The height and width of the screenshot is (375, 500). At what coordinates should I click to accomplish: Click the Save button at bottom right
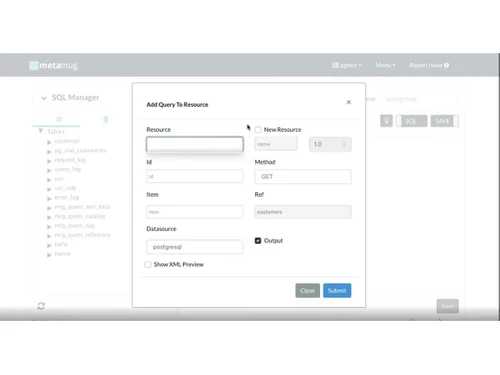pyautogui.click(x=447, y=306)
